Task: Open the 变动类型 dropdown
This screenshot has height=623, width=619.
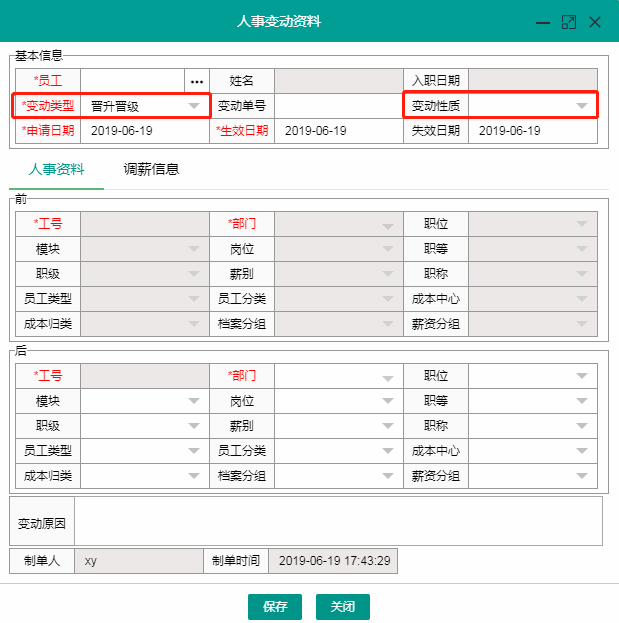Action: tap(194, 106)
